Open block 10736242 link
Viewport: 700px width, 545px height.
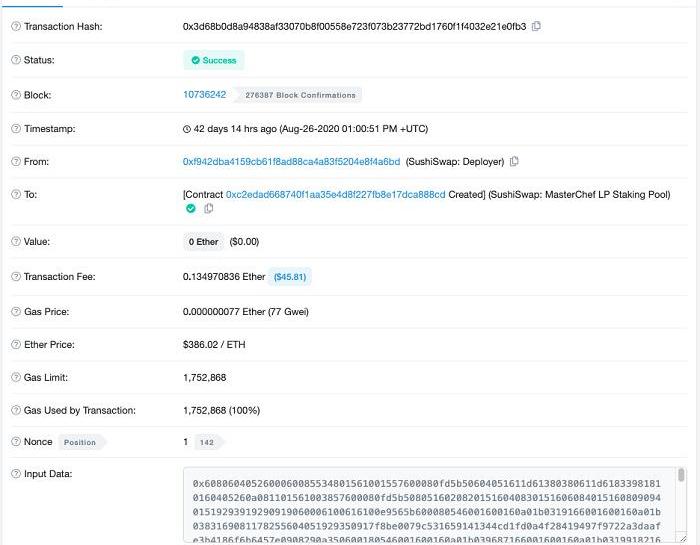204,95
